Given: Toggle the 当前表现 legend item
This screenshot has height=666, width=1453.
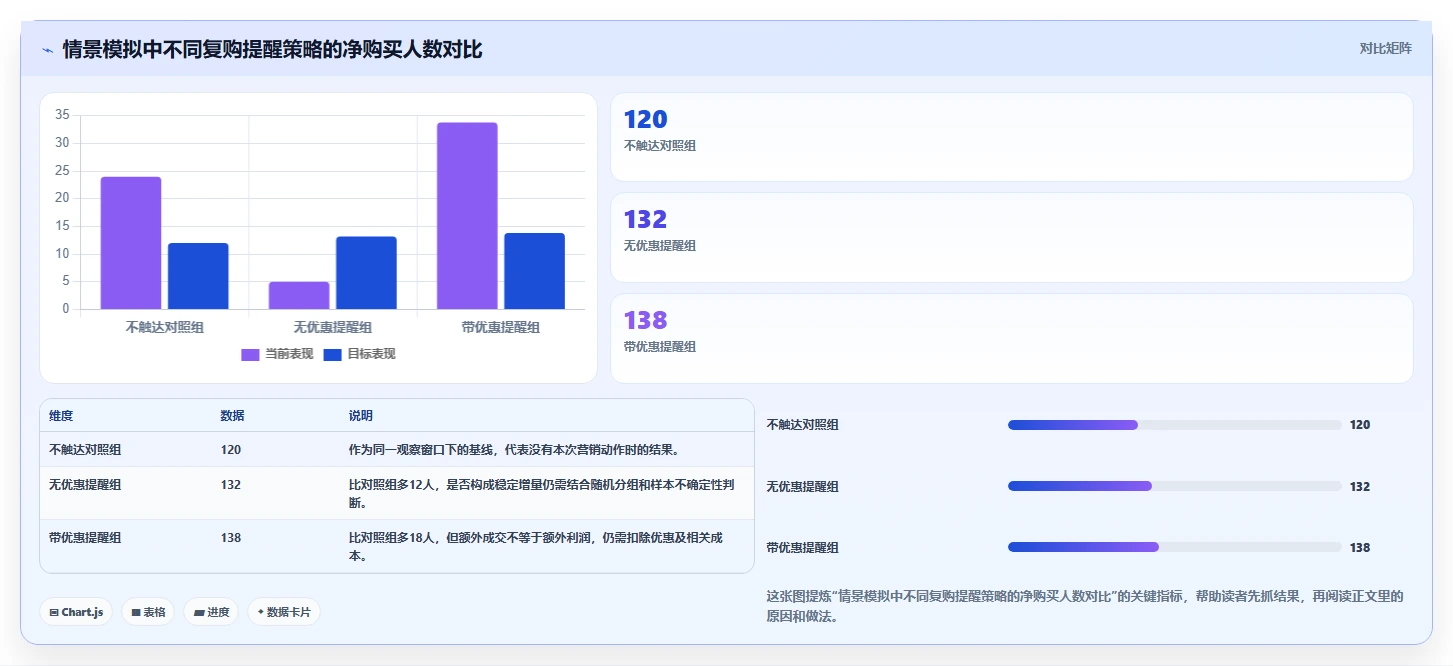Looking at the screenshot, I should tap(277, 354).
